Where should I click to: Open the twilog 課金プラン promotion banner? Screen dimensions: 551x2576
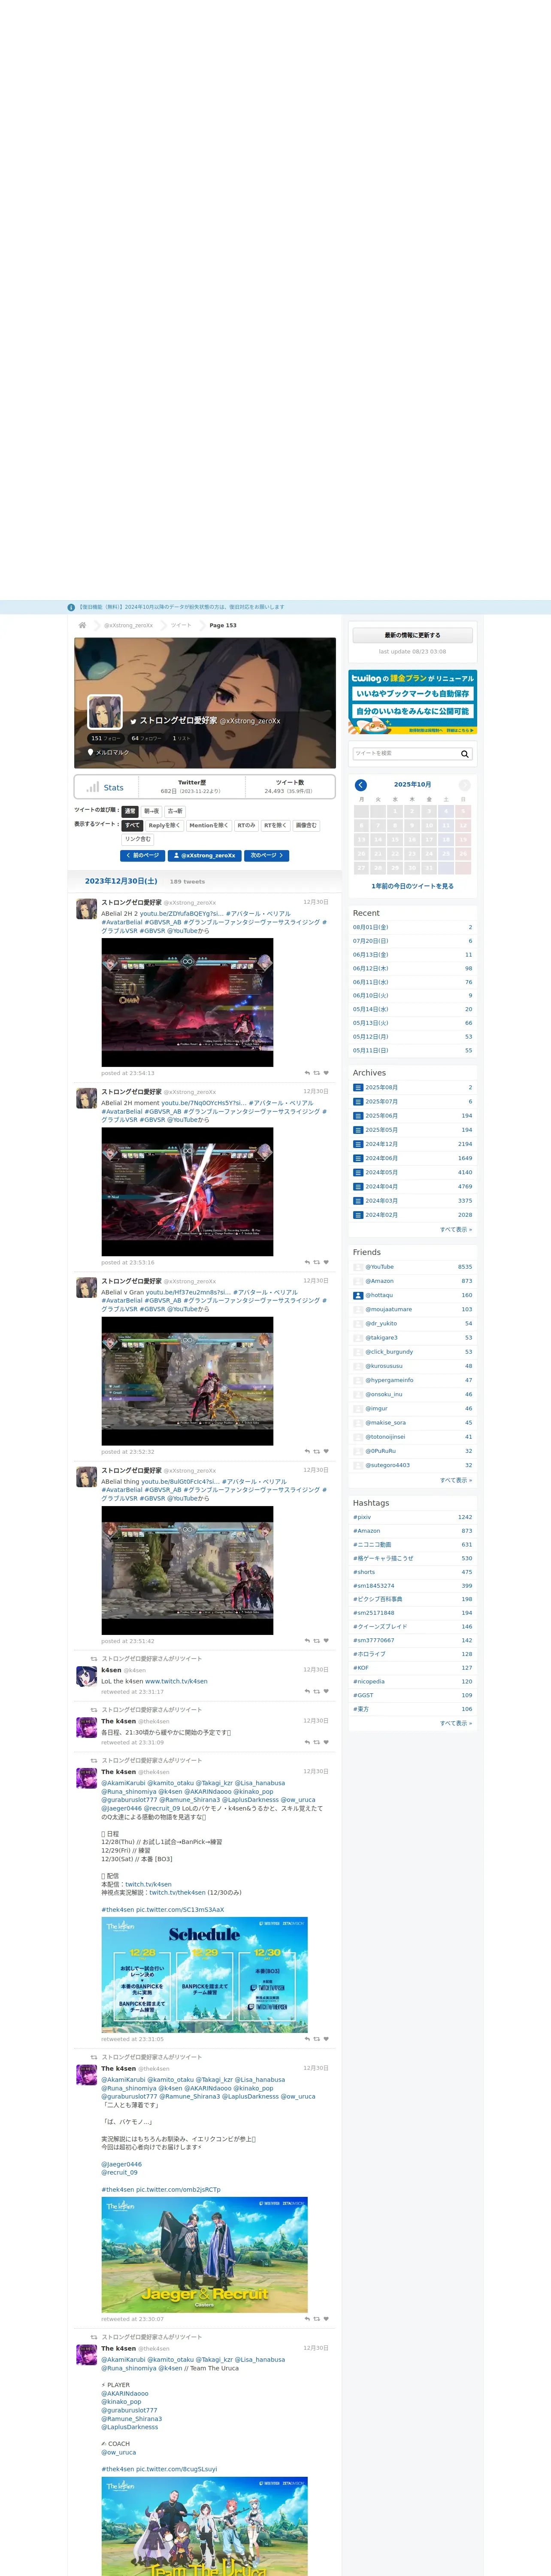click(412, 702)
